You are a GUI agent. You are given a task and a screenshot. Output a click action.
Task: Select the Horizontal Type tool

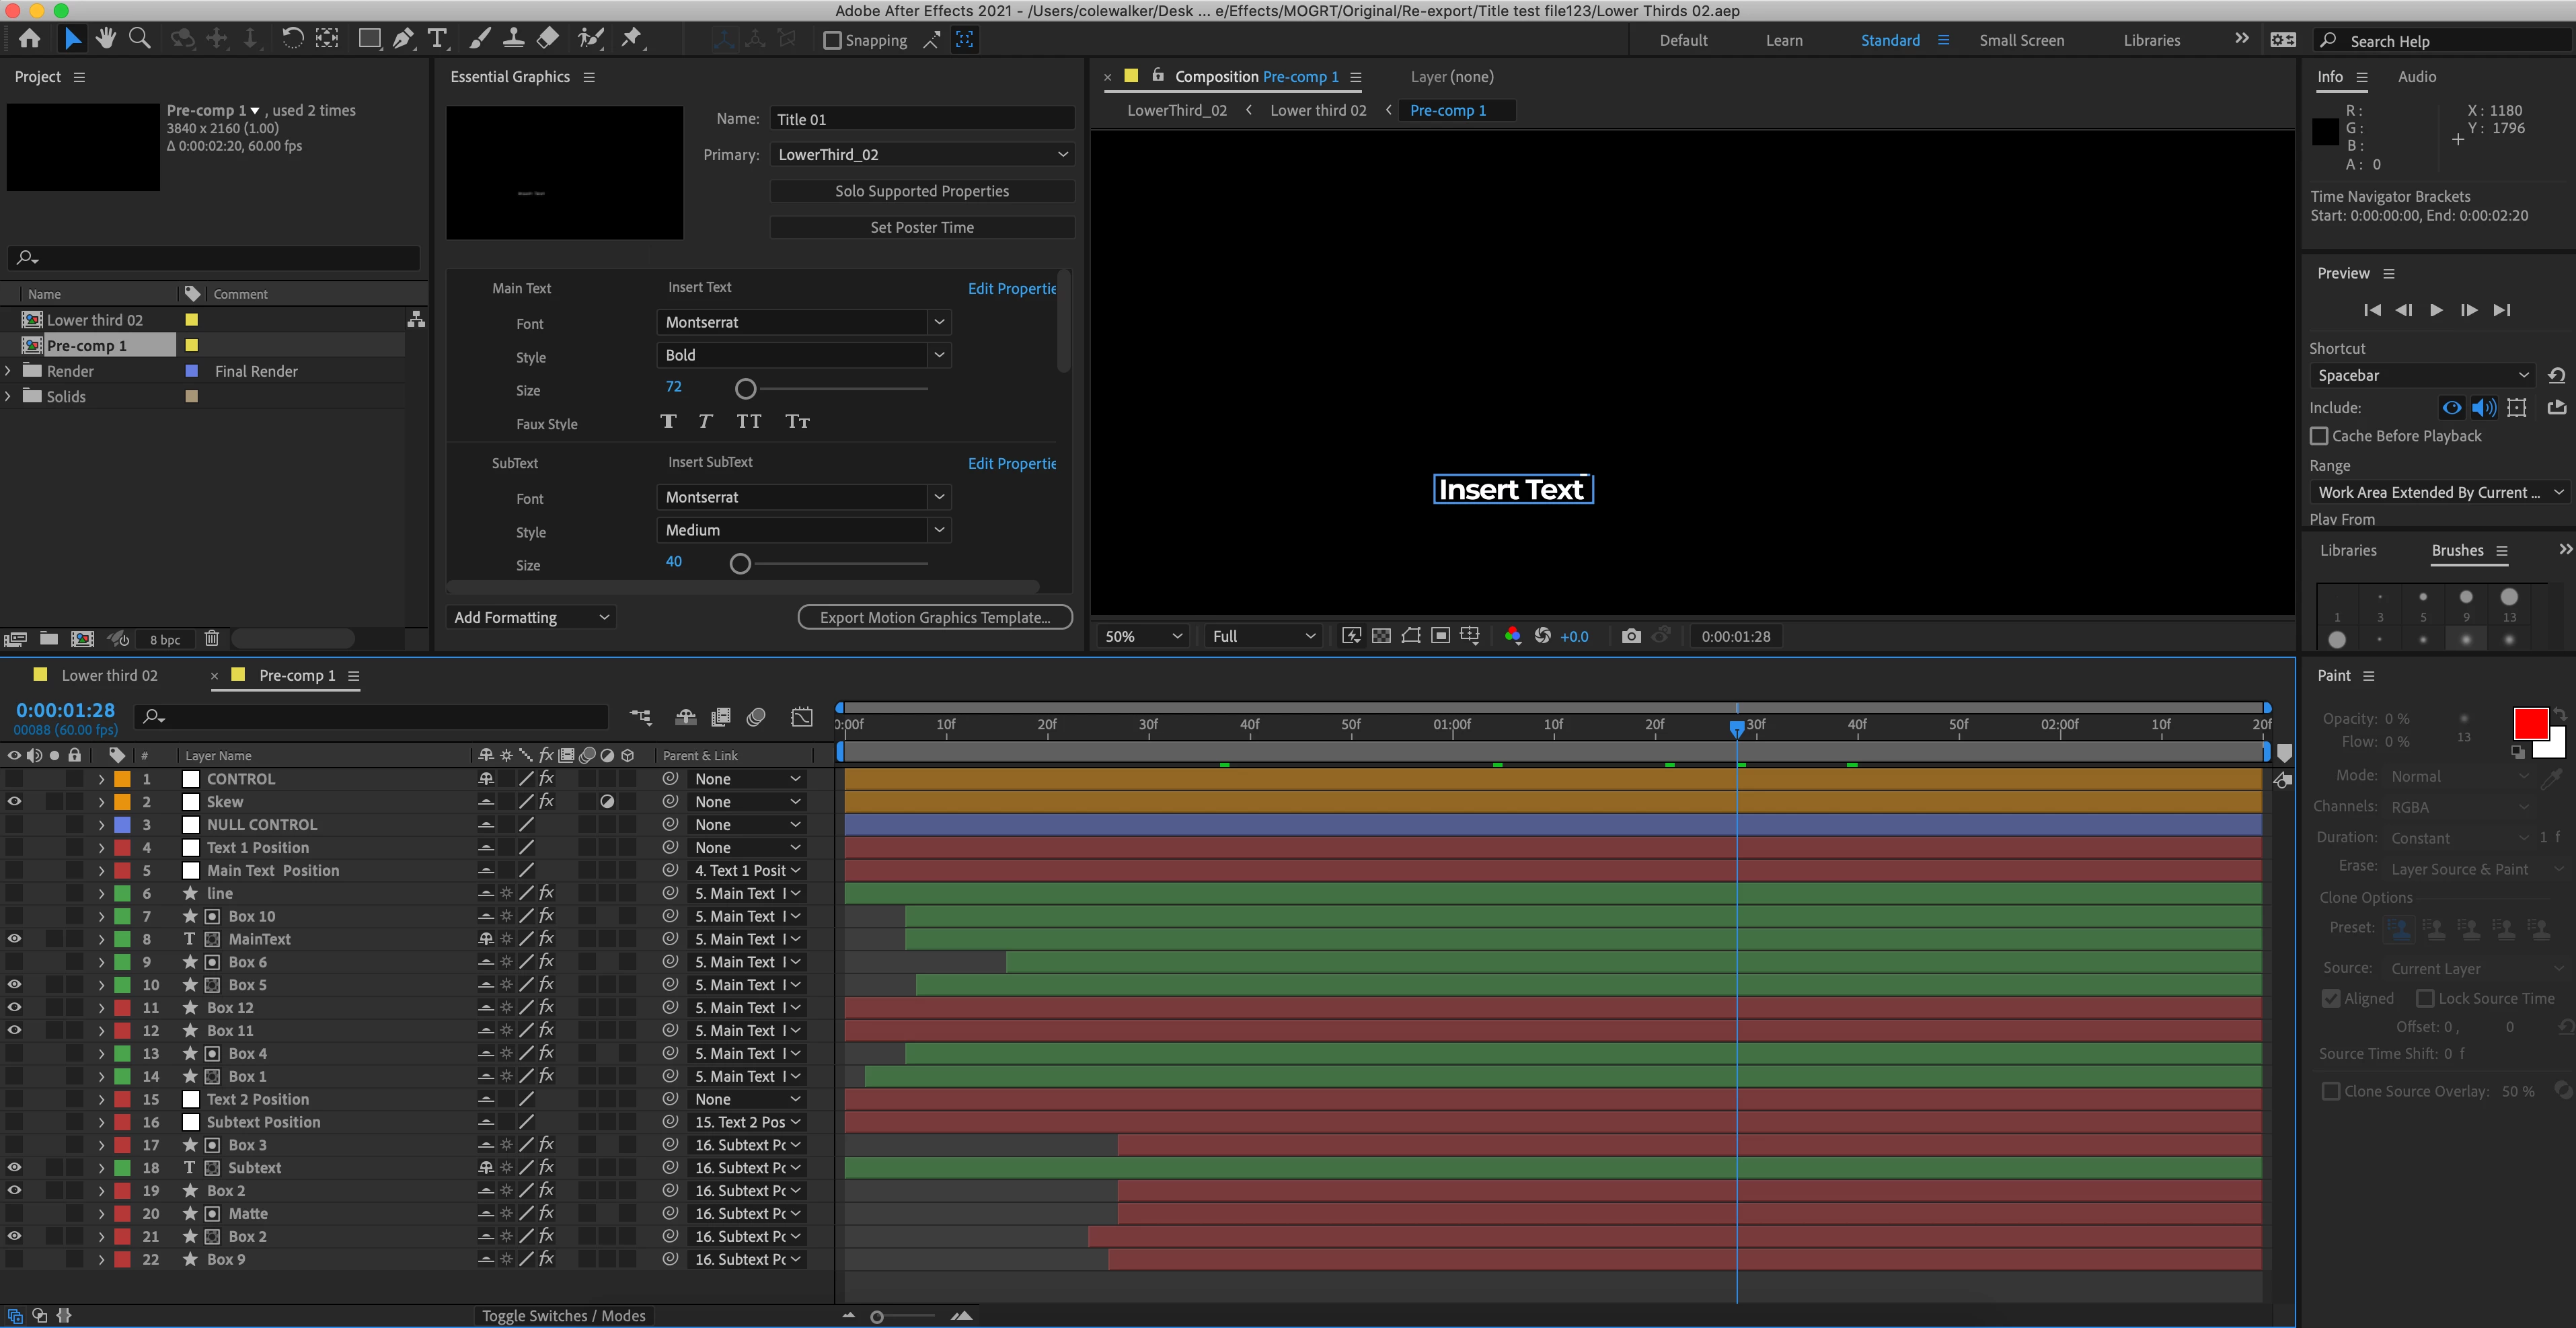(437, 39)
